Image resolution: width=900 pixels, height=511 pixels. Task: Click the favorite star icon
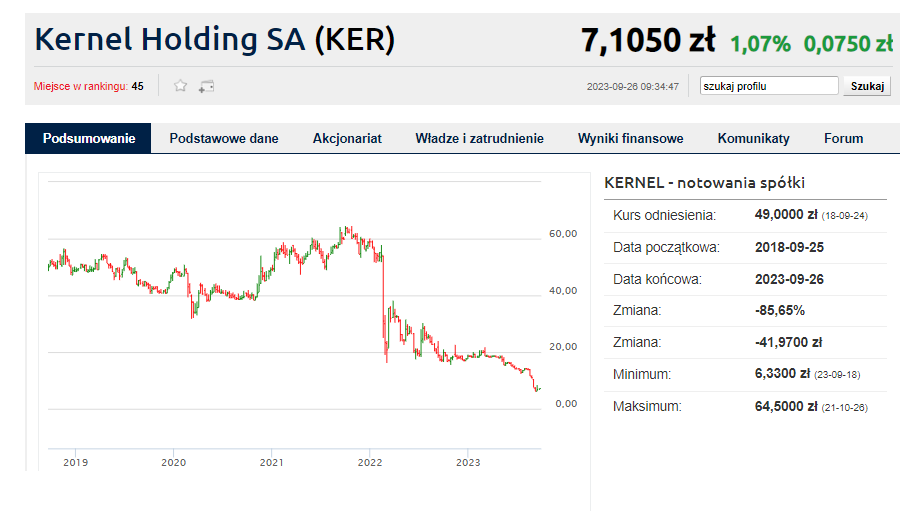pyautogui.click(x=181, y=86)
